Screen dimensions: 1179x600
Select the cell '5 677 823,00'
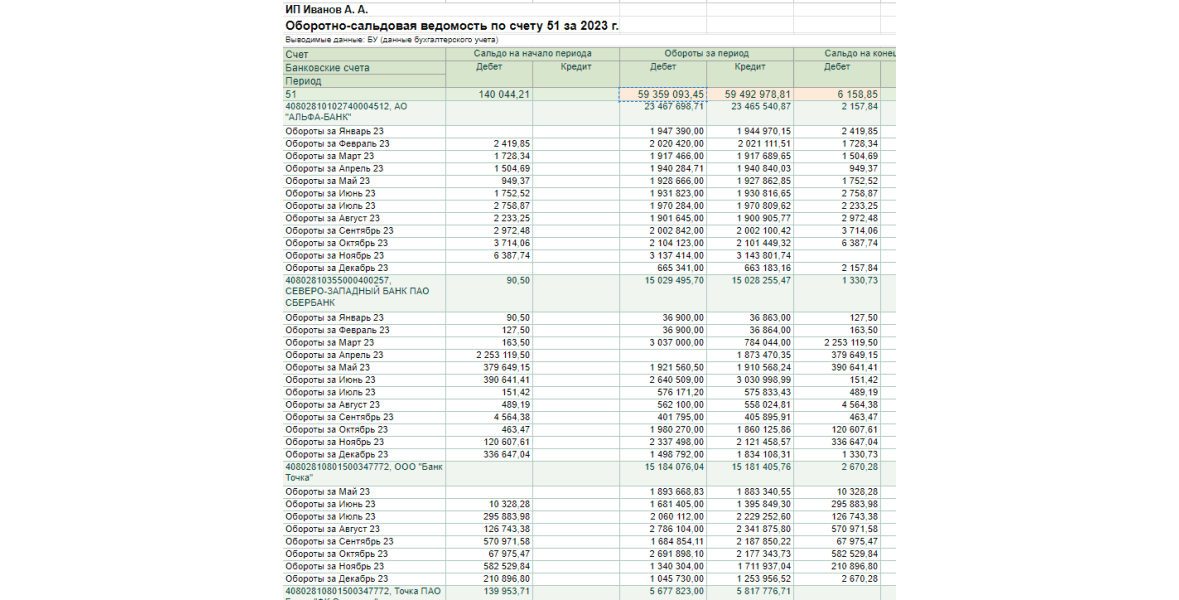[x=662, y=592]
